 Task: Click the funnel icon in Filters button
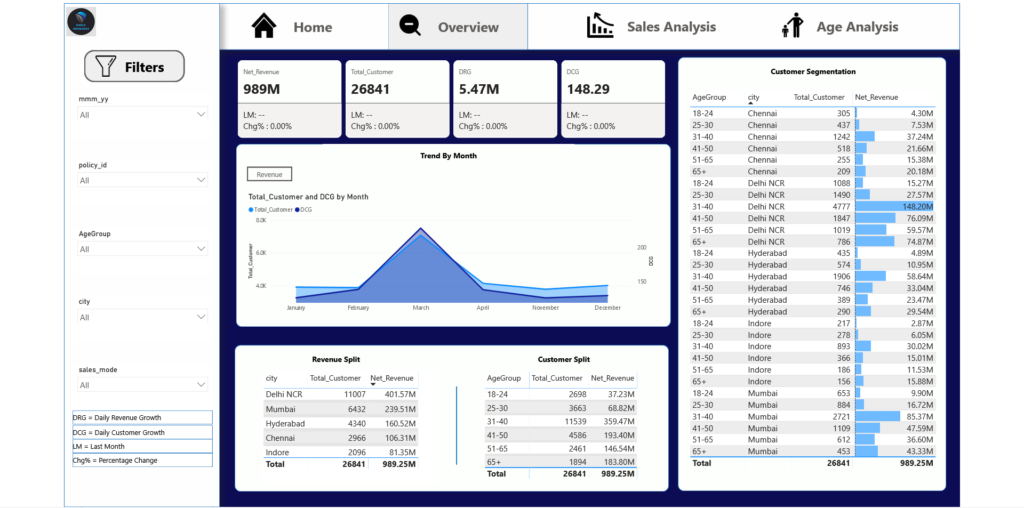pos(105,67)
